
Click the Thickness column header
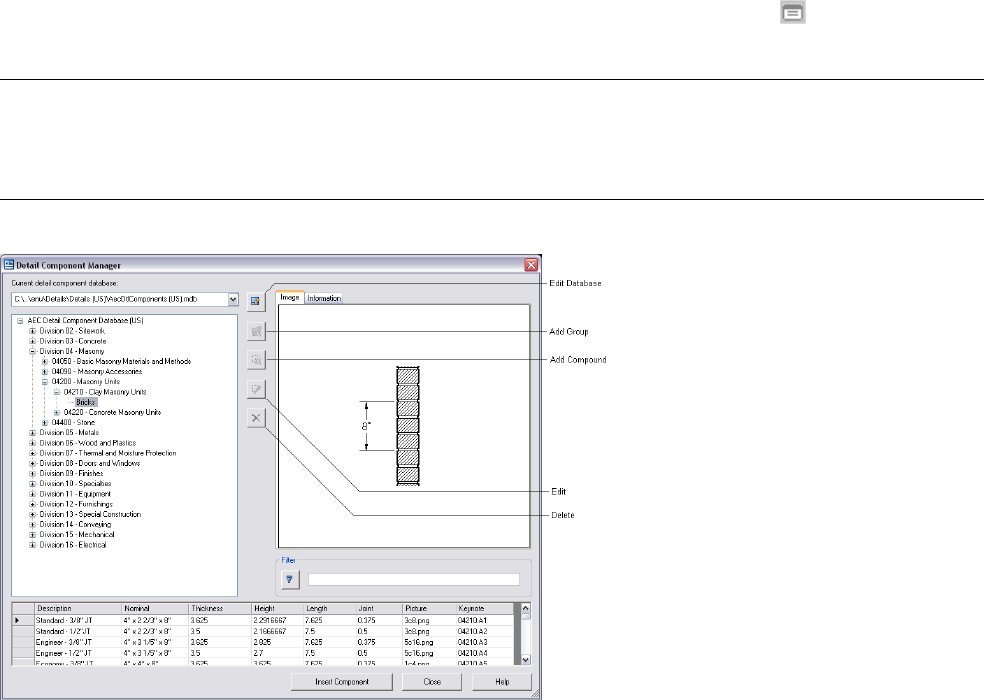tap(220, 608)
